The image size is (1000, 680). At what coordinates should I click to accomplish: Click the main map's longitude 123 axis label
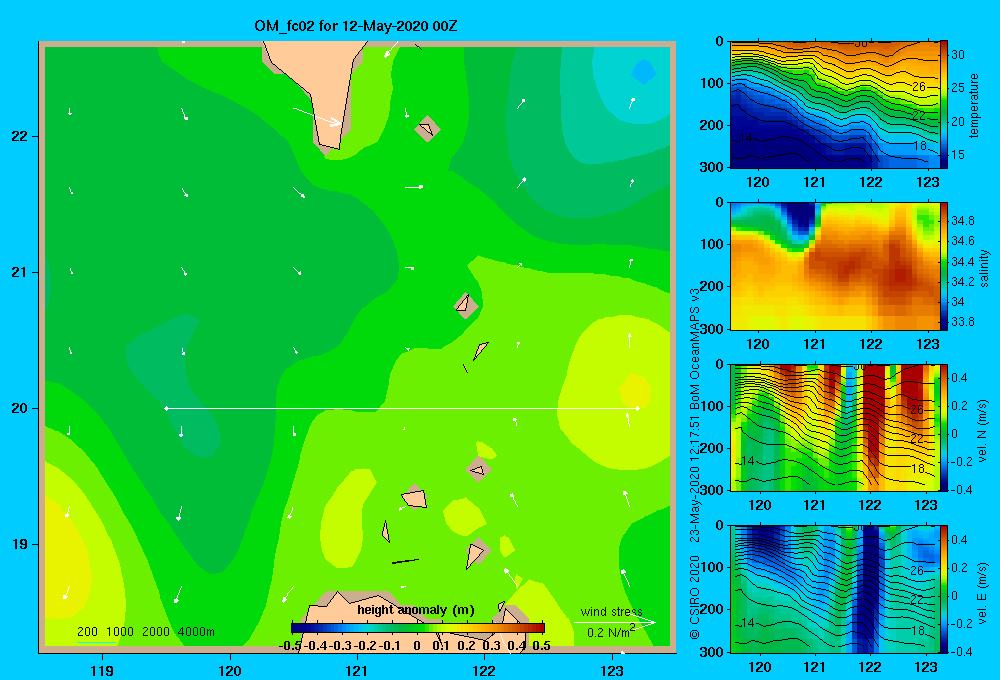612,670
